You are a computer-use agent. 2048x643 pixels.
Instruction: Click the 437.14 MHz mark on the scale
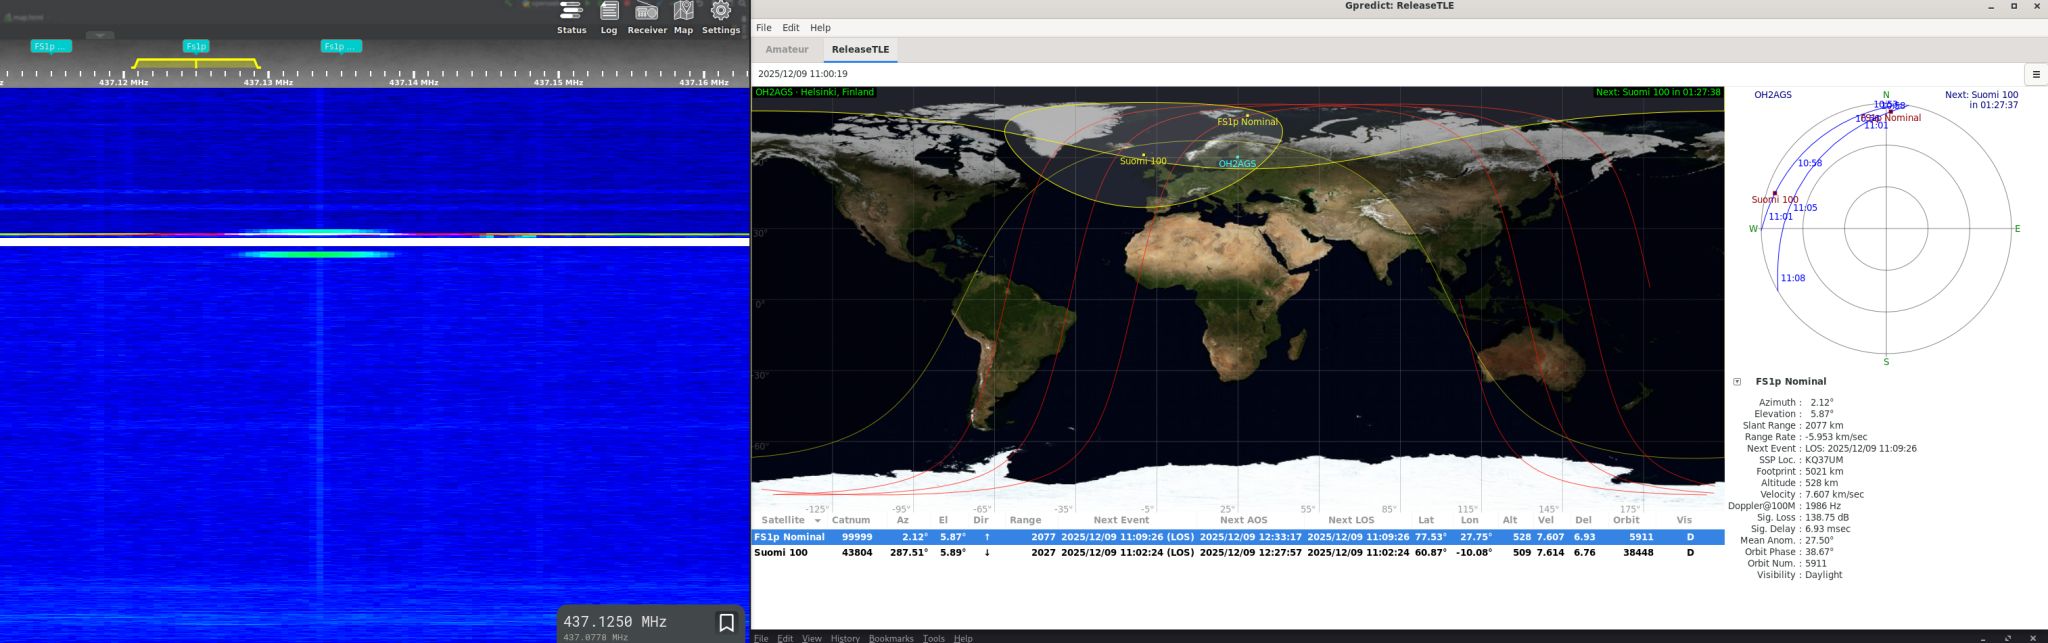point(413,82)
